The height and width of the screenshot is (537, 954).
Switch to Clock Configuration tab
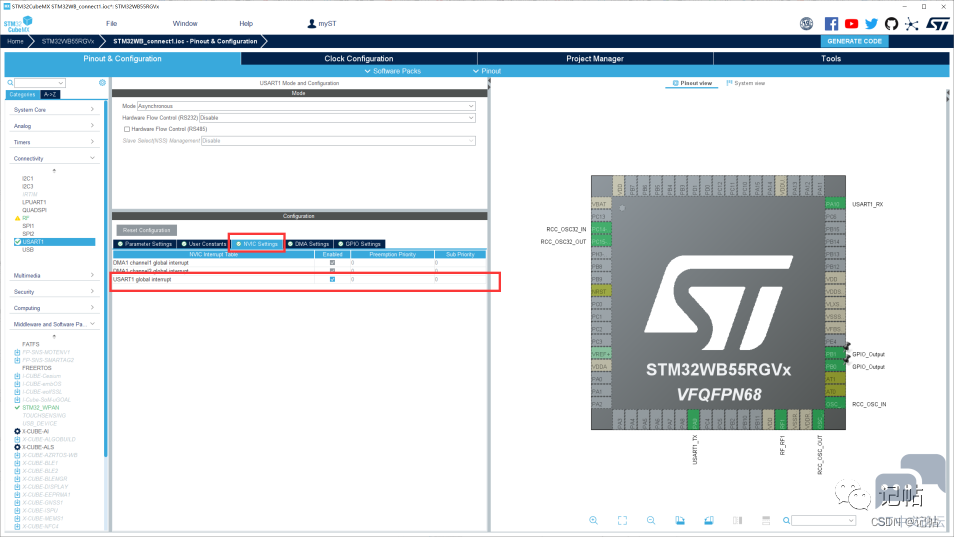click(359, 58)
